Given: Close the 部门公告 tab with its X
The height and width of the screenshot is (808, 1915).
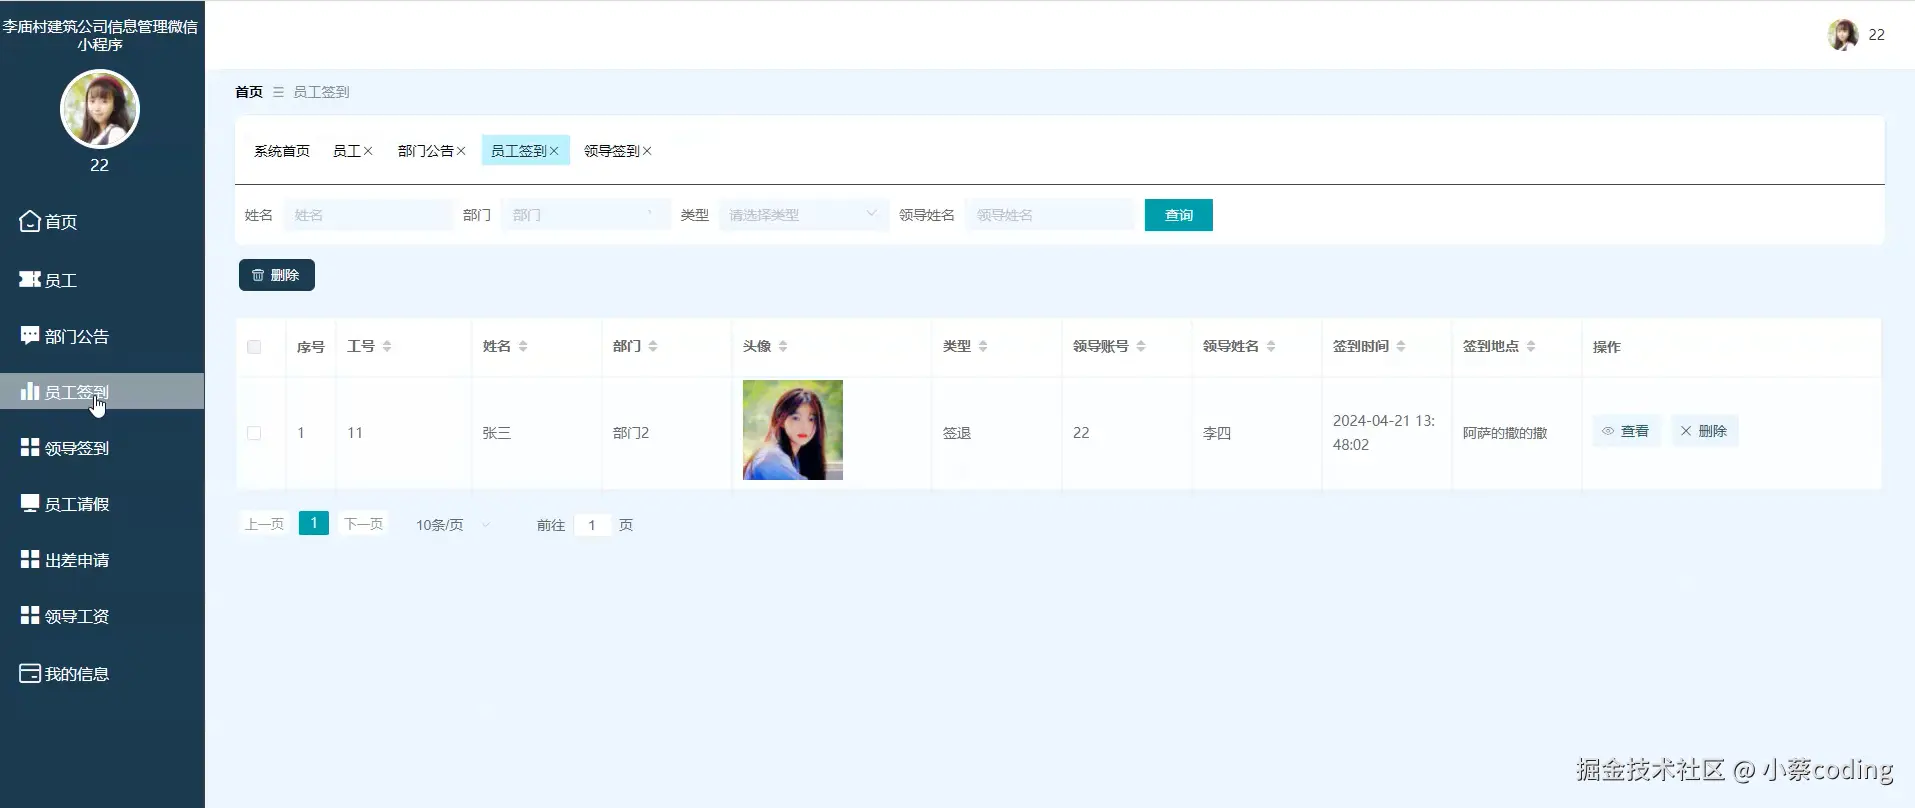Looking at the screenshot, I should tap(461, 151).
